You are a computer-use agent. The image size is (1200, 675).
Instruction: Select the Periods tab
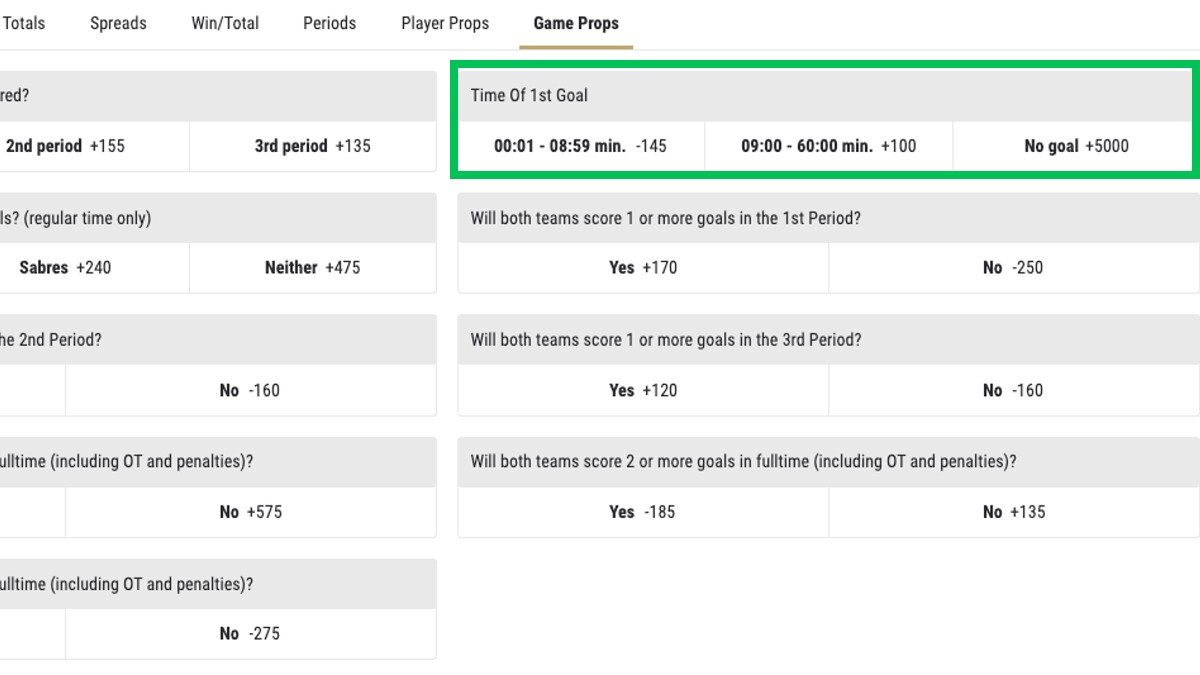pyautogui.click(x=329, y=23)
